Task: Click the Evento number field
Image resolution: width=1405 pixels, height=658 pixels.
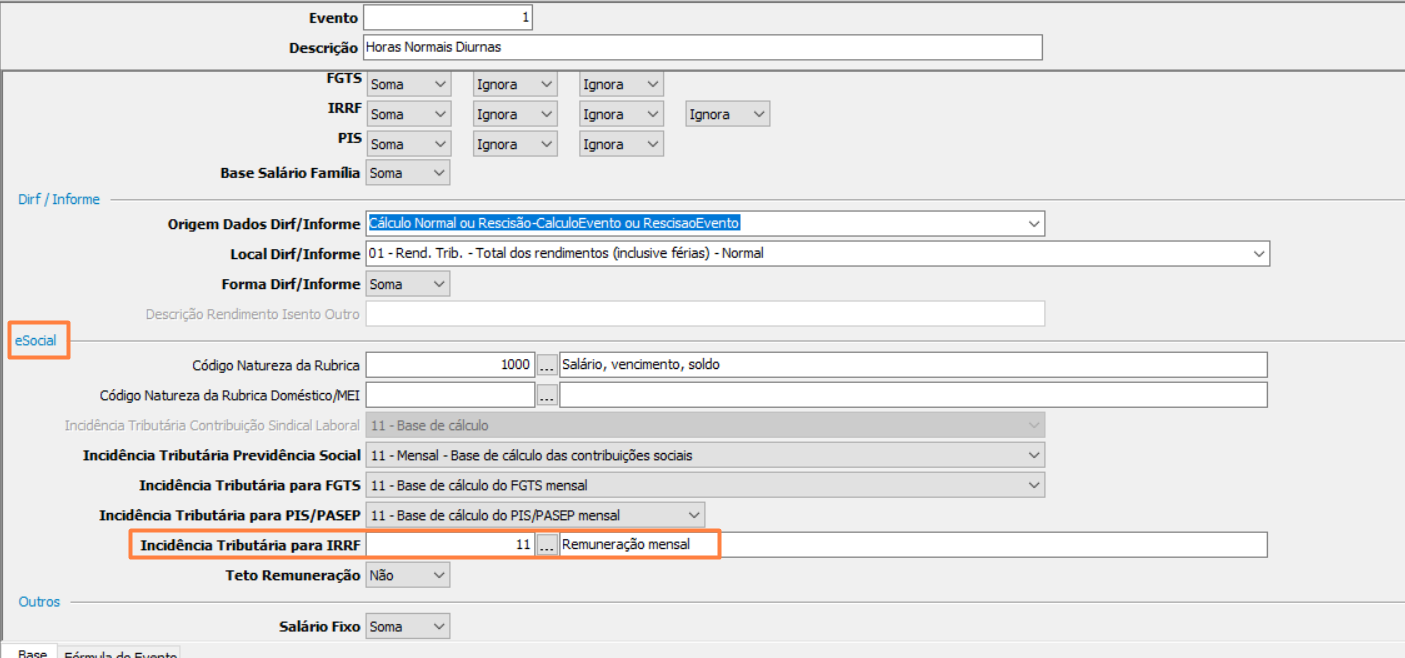Action: [x=448, y=17]
